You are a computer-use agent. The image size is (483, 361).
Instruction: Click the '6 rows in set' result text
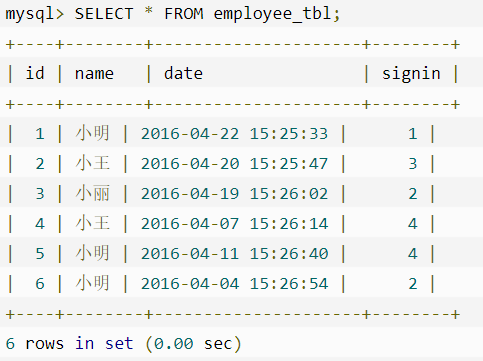click(x=69, y=344)
